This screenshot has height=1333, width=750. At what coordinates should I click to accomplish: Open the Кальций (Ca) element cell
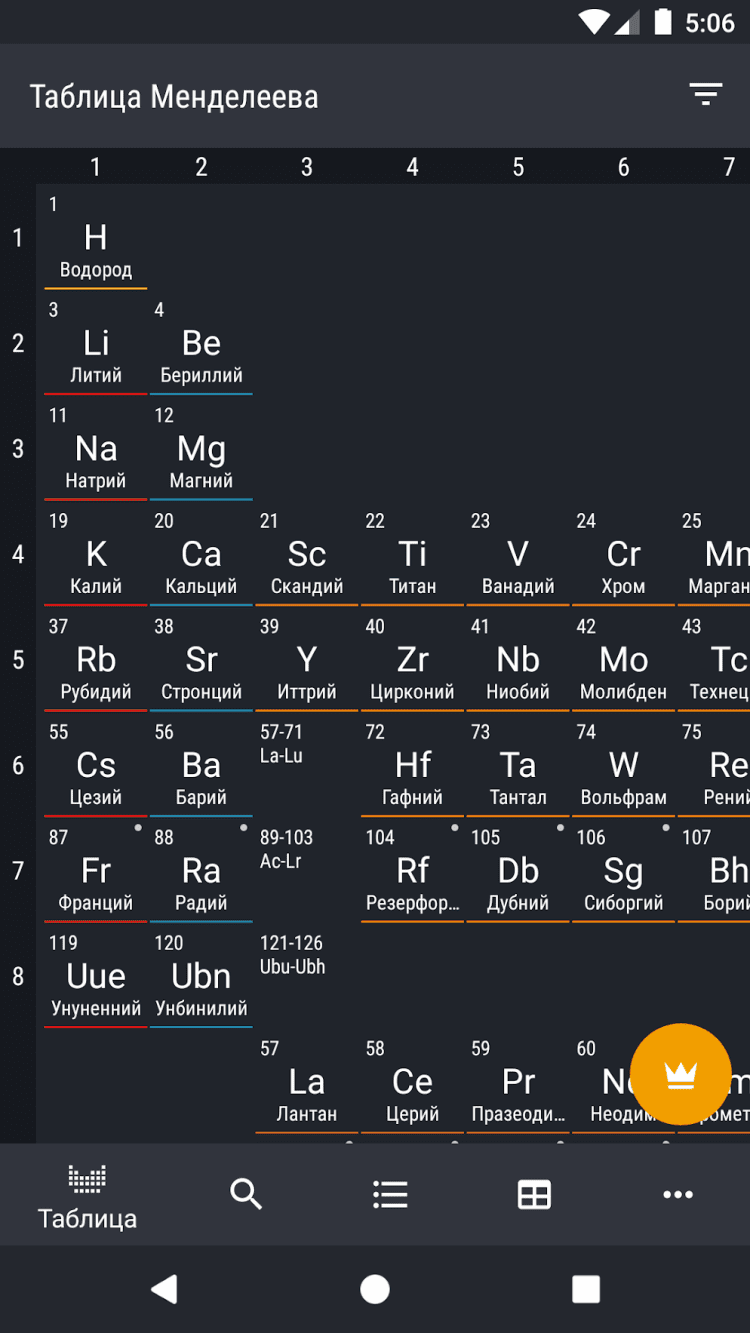point(201,558)
